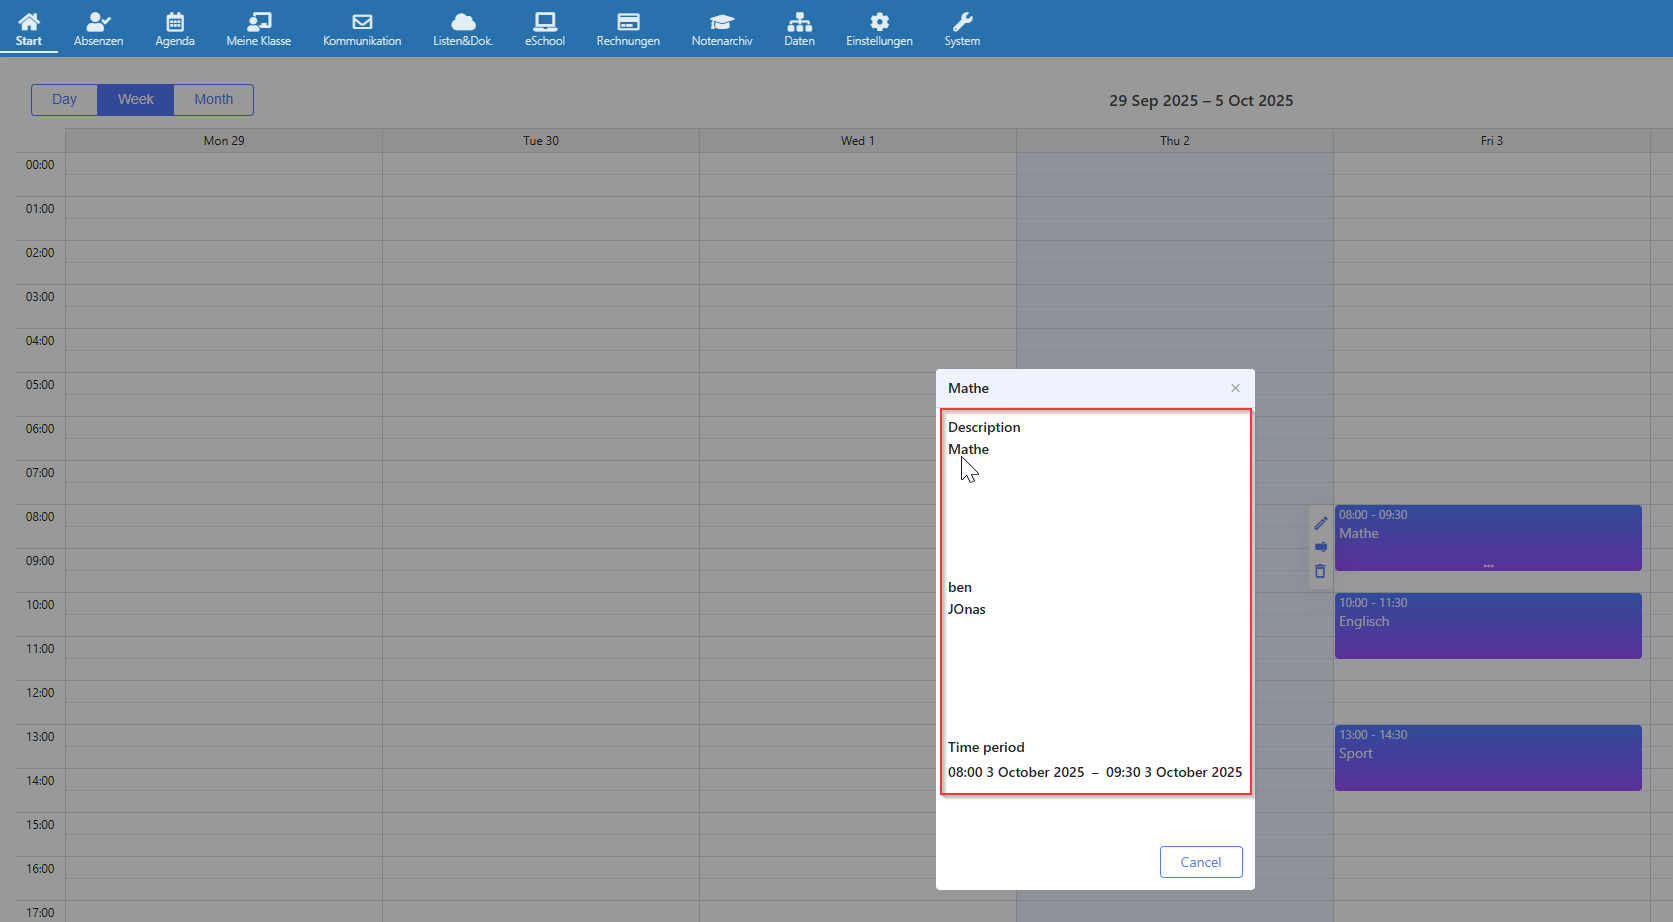Viewport: 1673px width, 922px height.
Task: Open the Absenzen module
Action: click(98, 28)
